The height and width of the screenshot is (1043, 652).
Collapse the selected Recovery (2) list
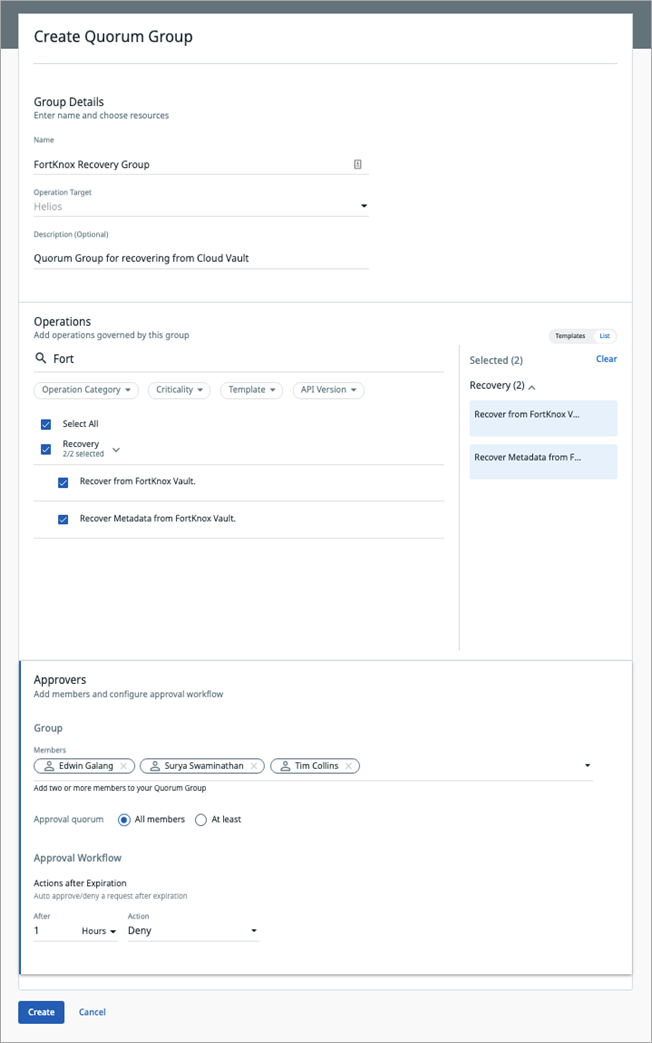click(x=530, y=386)
